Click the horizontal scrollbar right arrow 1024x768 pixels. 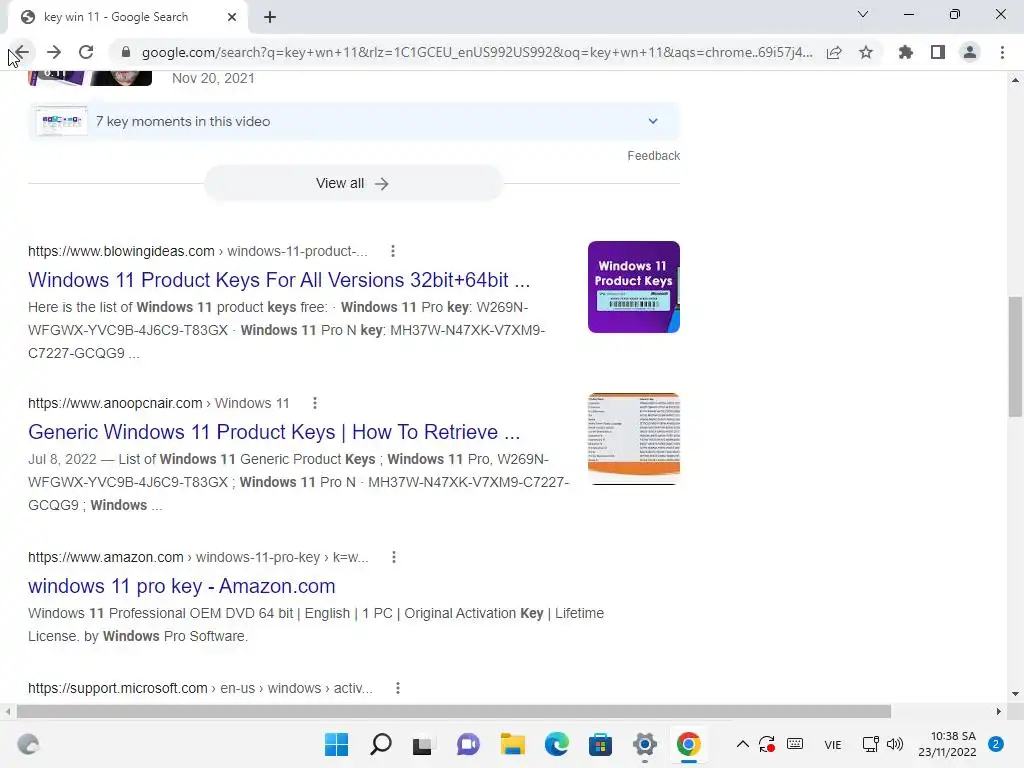(x=999, y=711)
